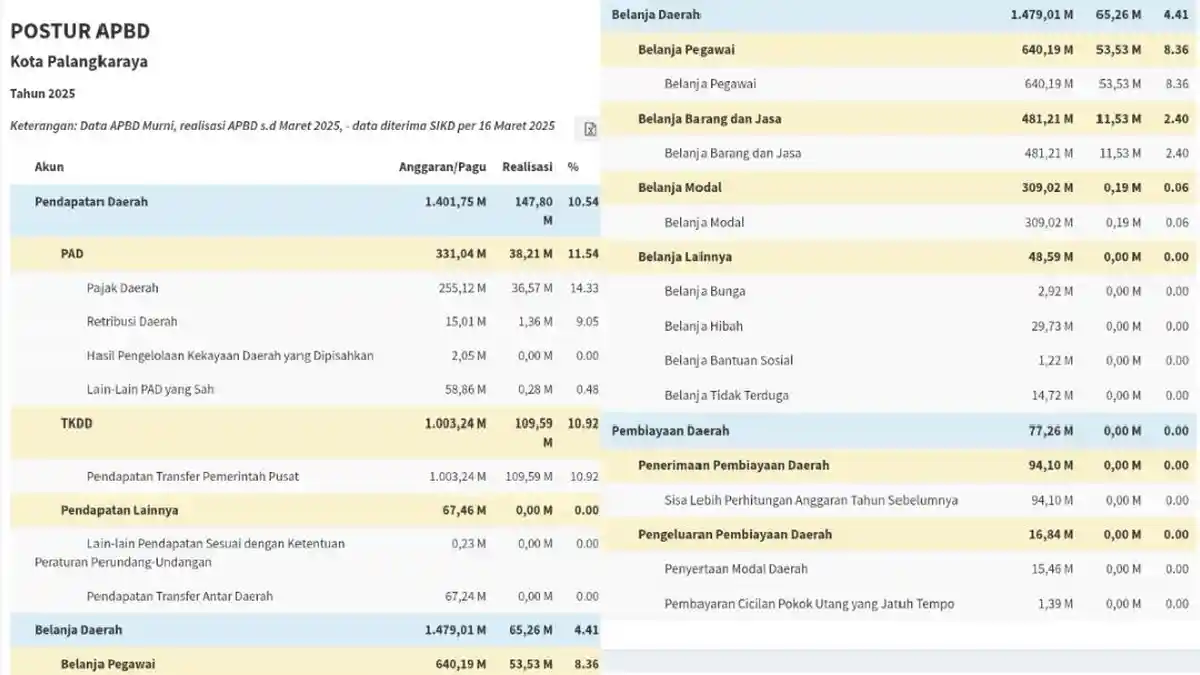Click Sisa Lebih Perhitungan Anggaran Tahun Sebelumnya
Image resolution: width=1200 pixels, height=675 pixels.
coord(811,500)
